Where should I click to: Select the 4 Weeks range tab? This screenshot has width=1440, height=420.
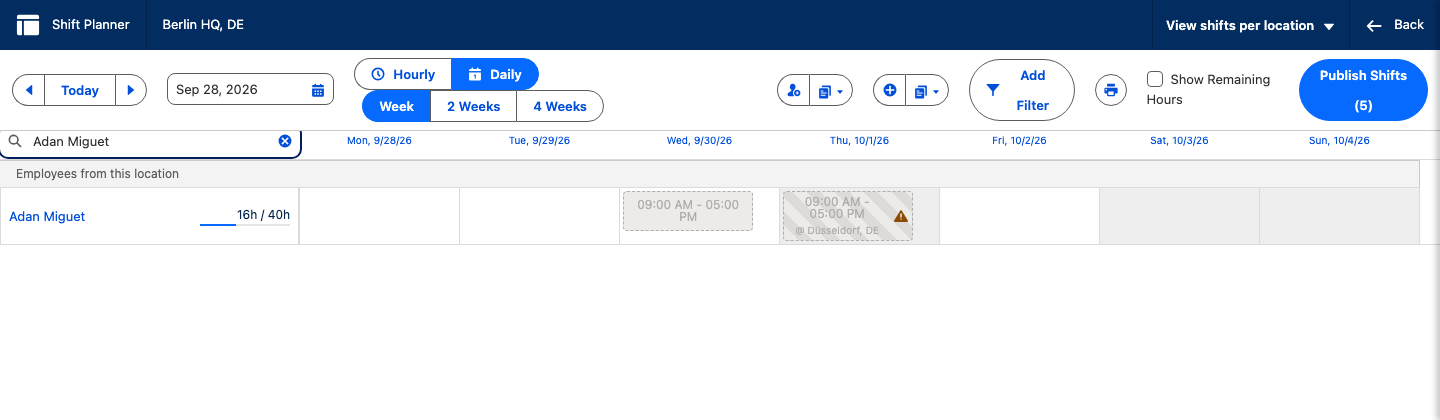point(560,106)
